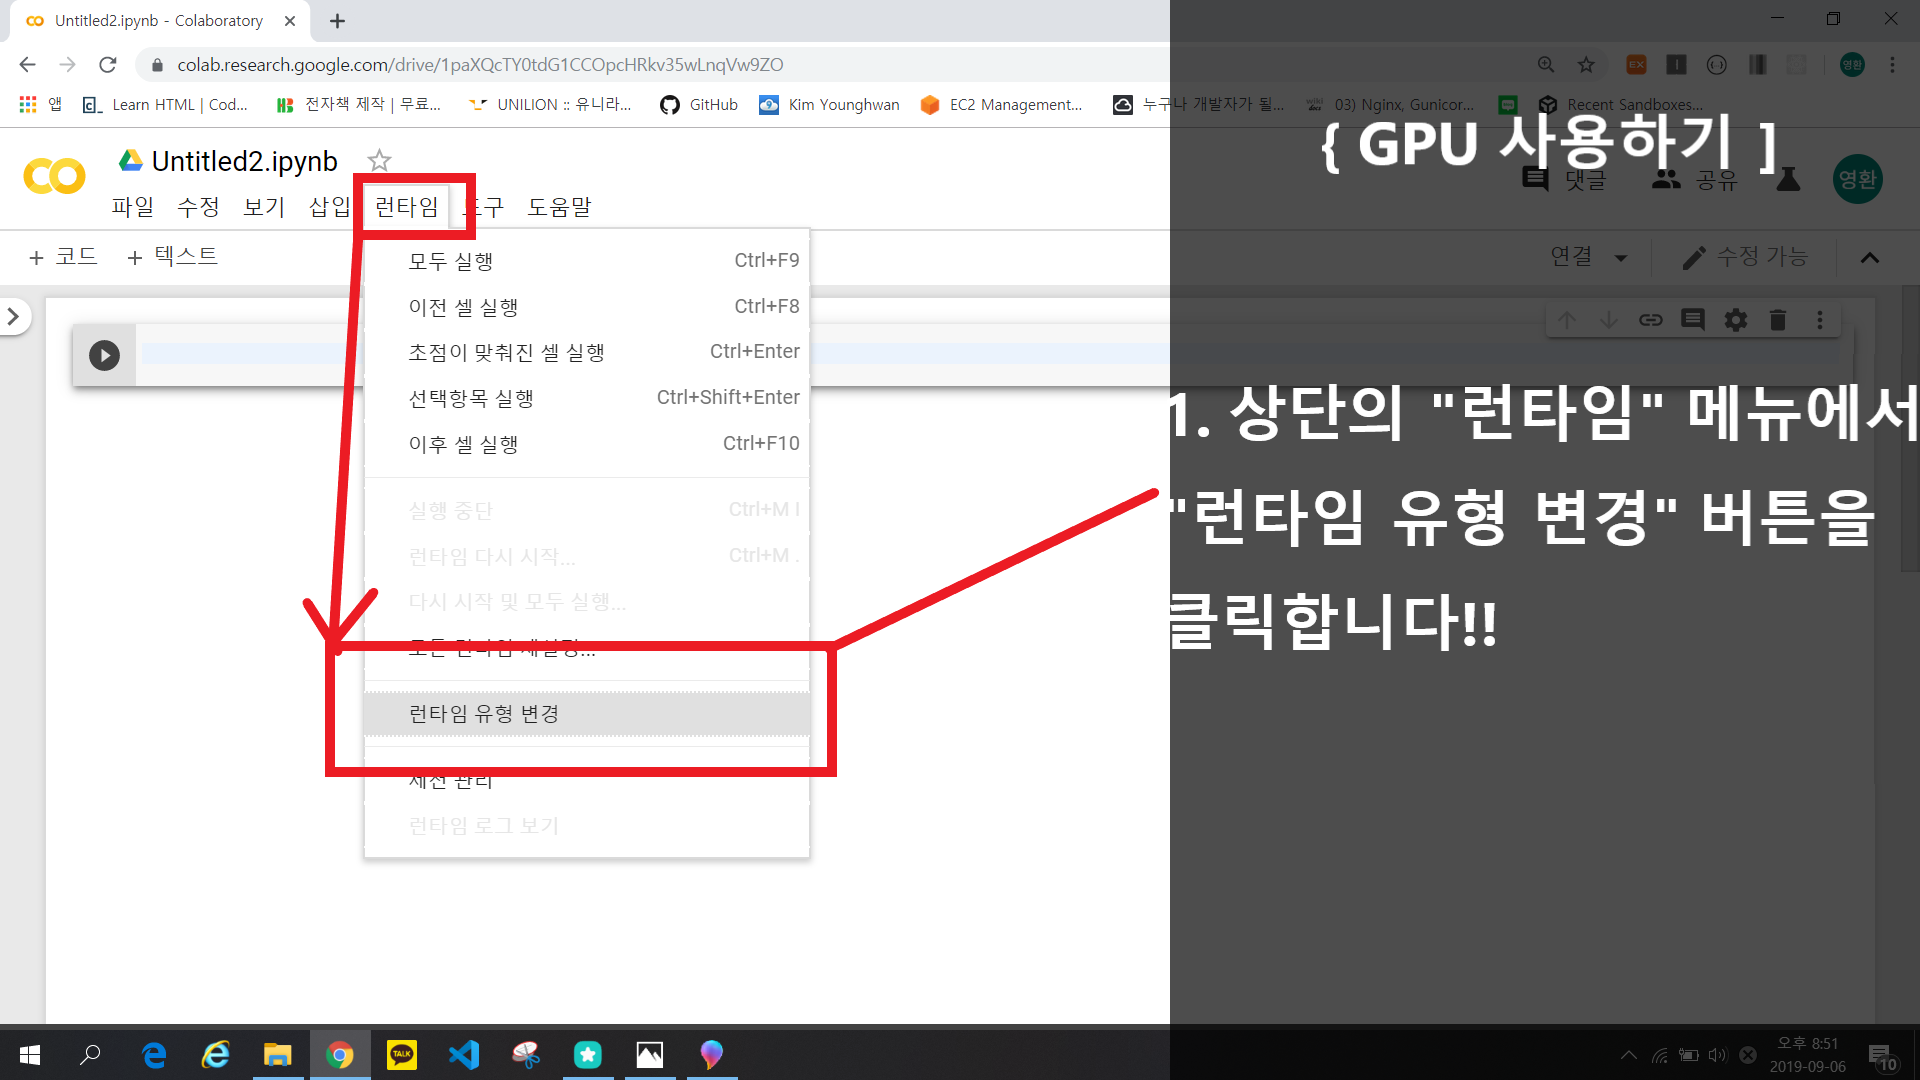Click in the code cell editor field
The height and width of the screenshot is (1080, 1920).
pos(250,354)
